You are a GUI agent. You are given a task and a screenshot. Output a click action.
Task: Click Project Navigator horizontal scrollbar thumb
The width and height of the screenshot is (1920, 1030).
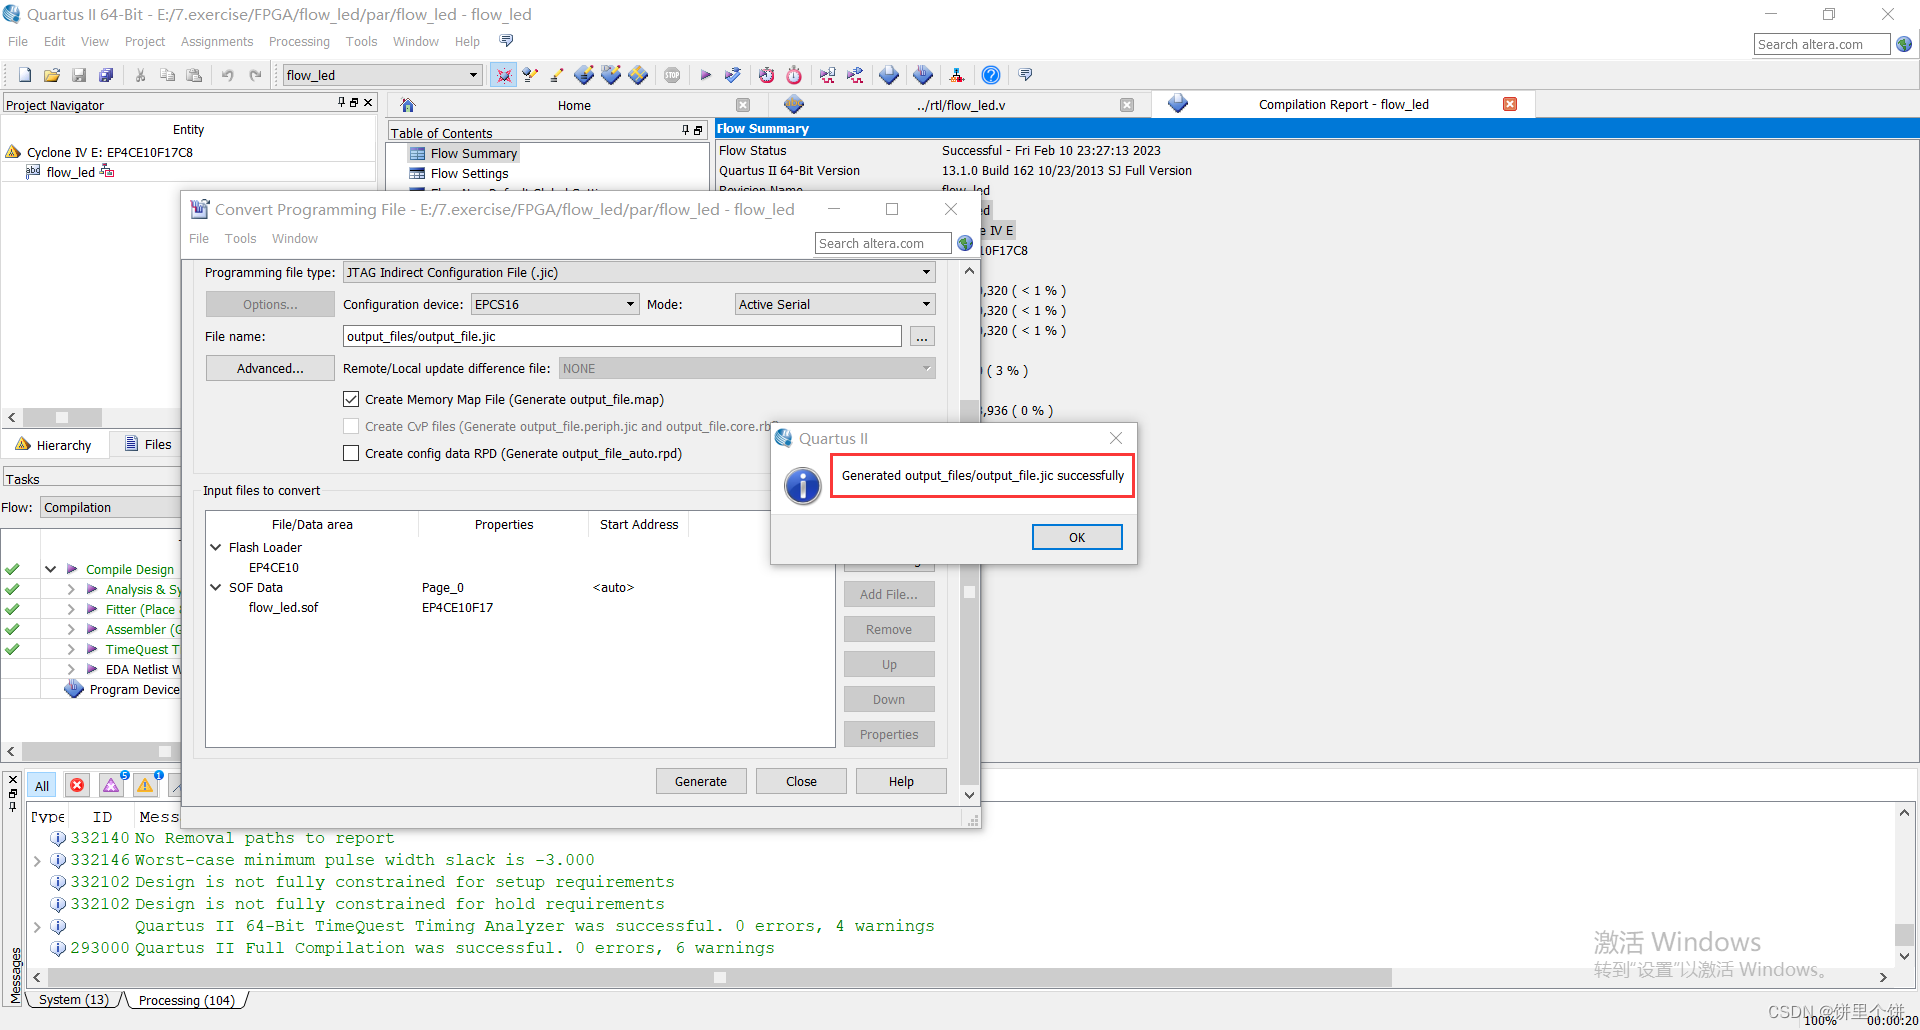[x=62, y=417]
